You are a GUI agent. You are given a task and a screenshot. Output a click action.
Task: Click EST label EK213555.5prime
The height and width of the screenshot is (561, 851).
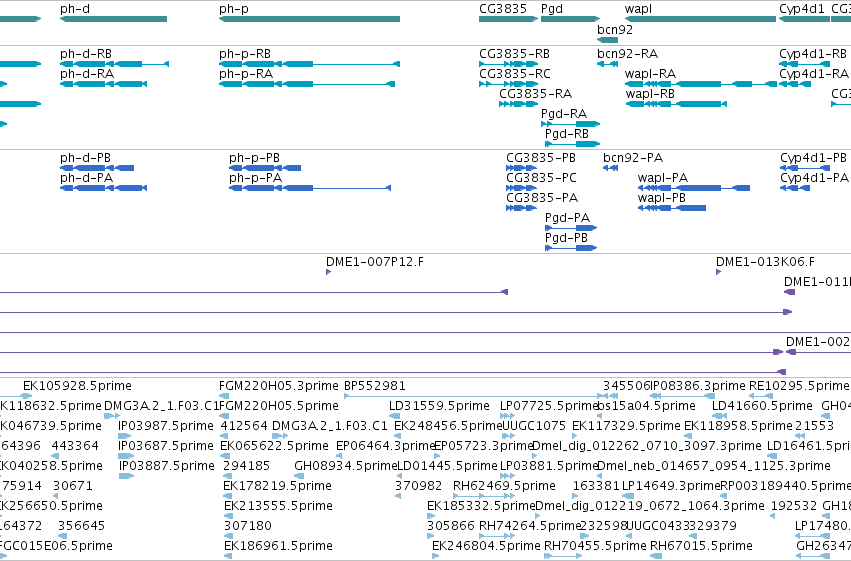coord(278,506)
